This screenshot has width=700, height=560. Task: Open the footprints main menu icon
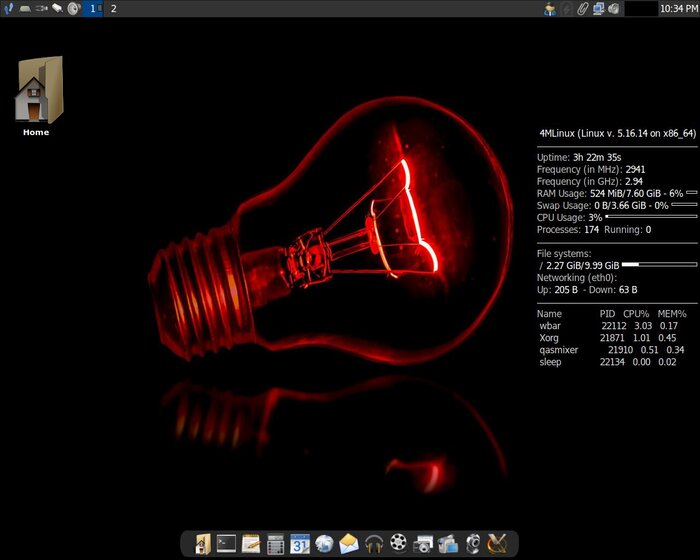pos(8,8)
